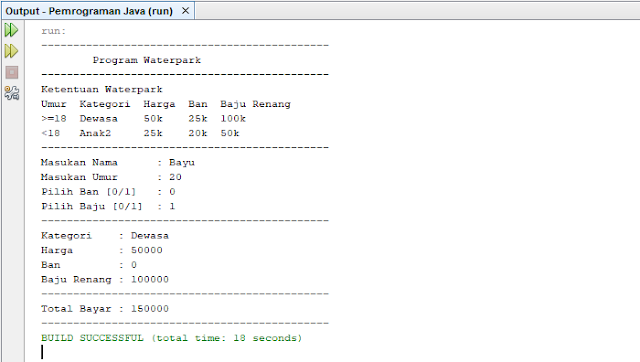Click the 'Ketentuan Waterpark' line

[102, 89]
